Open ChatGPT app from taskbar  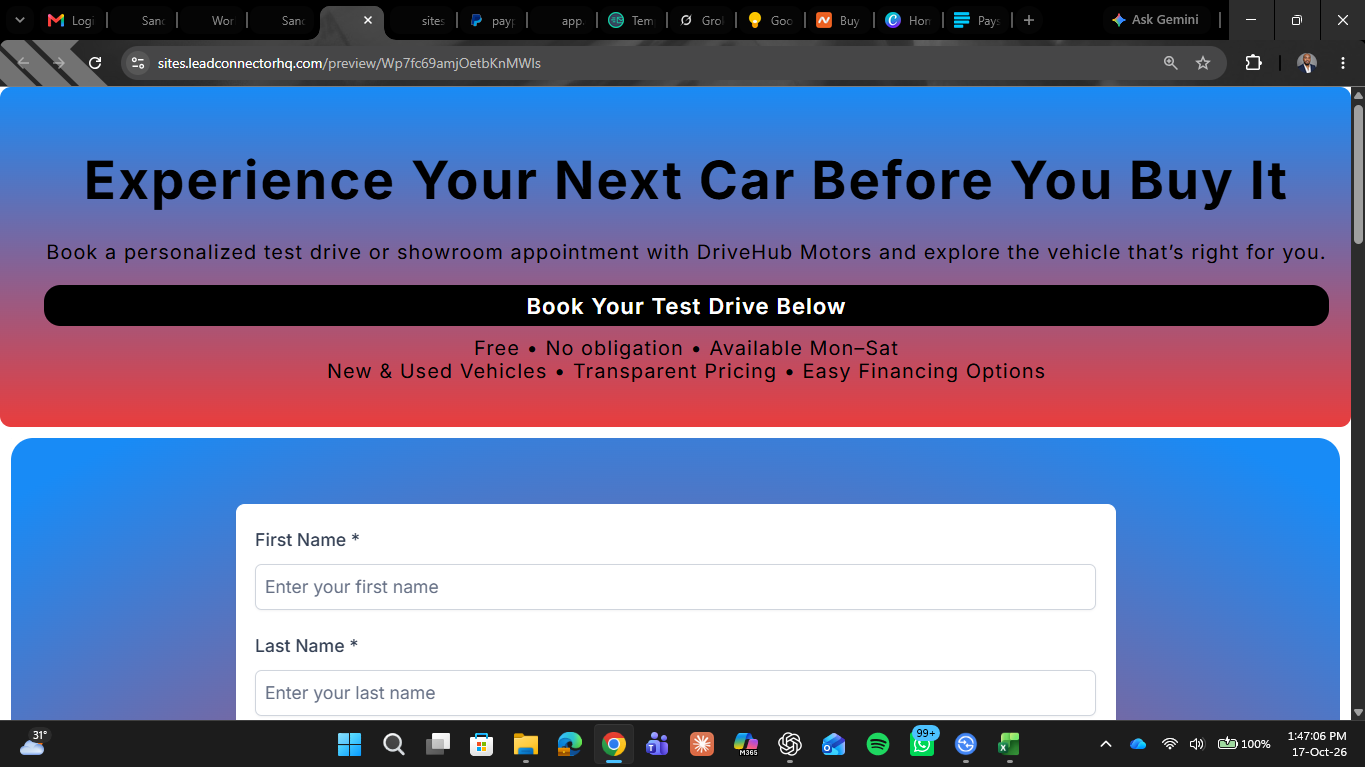point(790,744)
